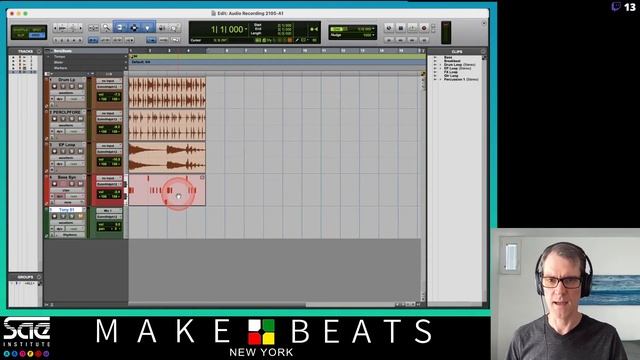The height and width of the screenshot is (360, 640).
Task: Open Tony 01 Mic 1 input selector
Action: tap(109, 211)
